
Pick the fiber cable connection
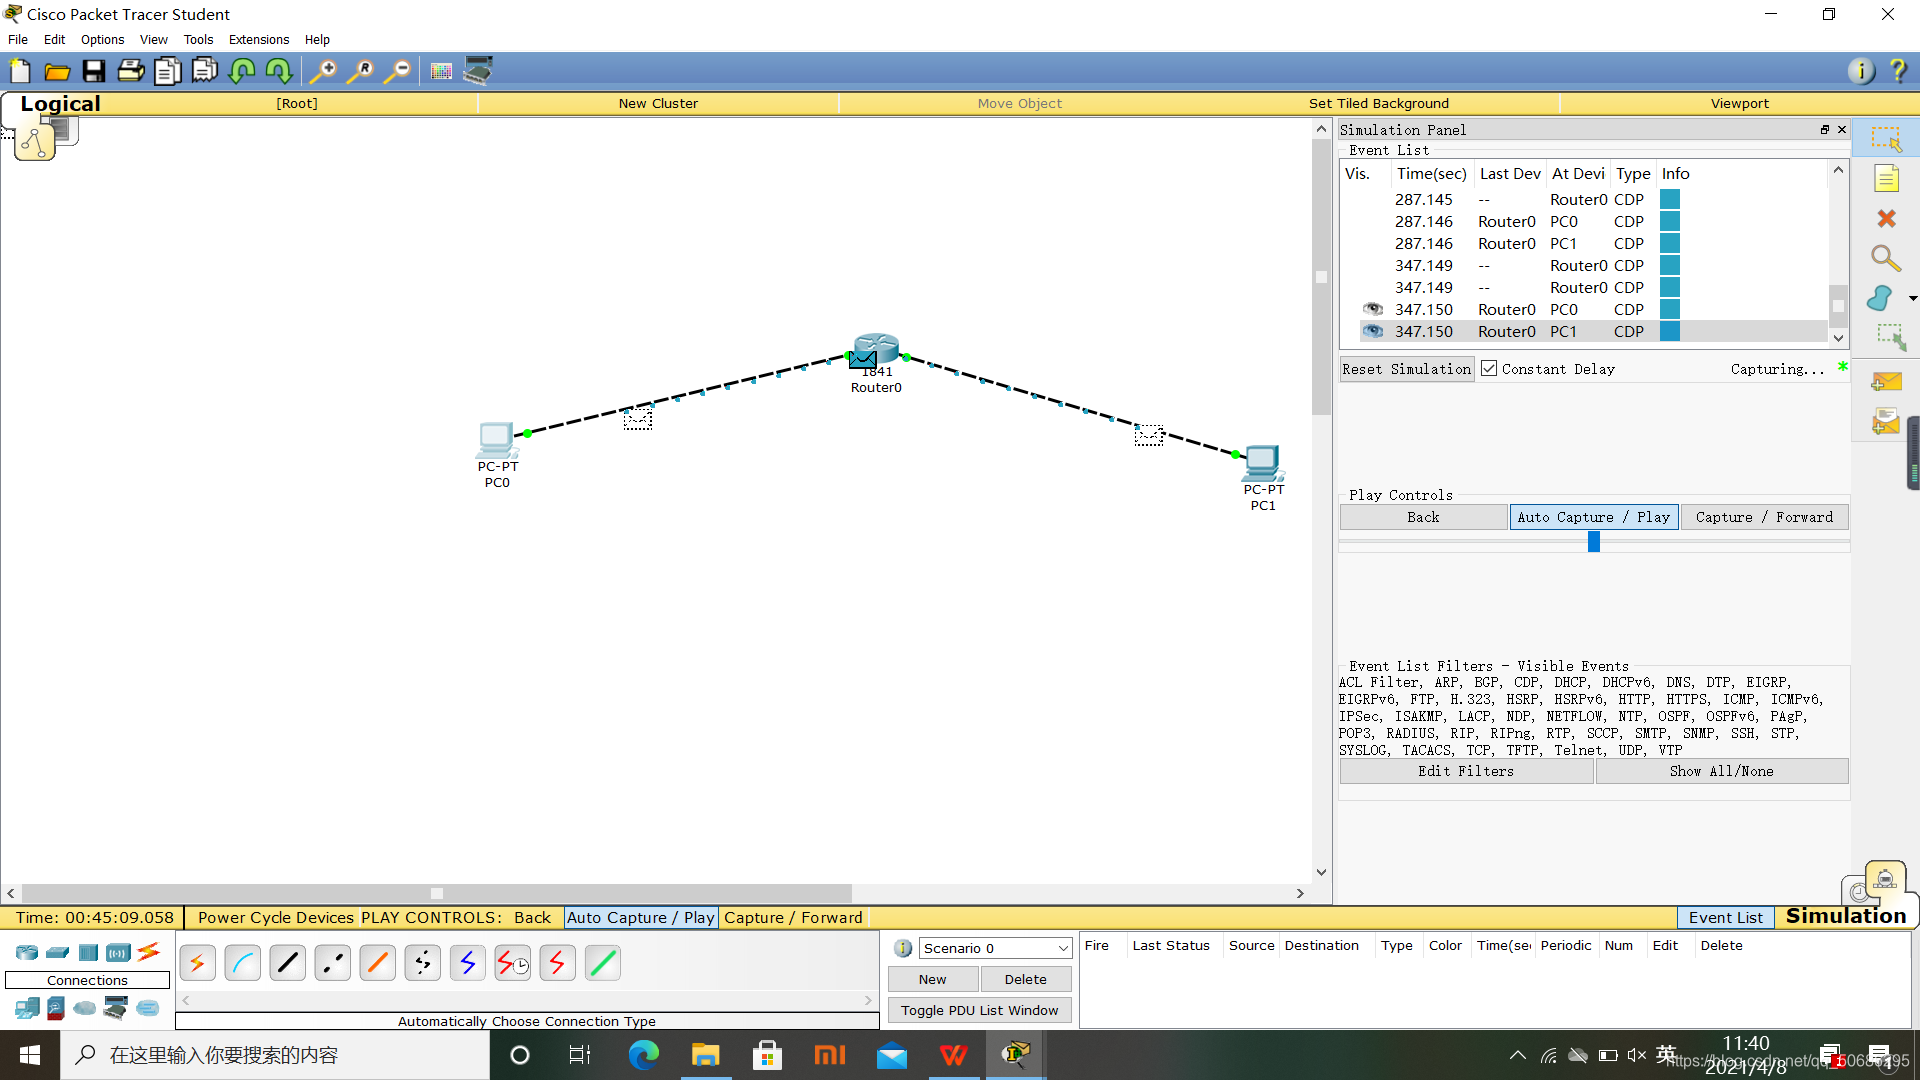(378, 963)
